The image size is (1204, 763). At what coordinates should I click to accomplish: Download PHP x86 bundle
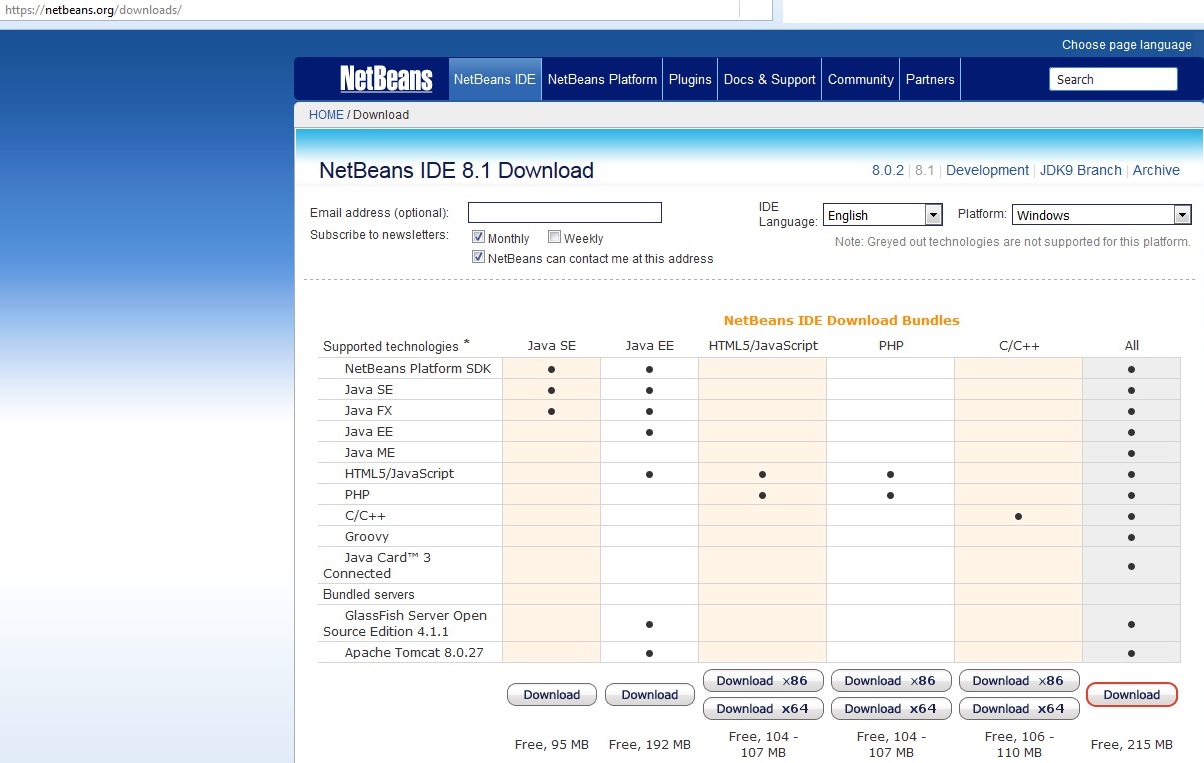pos(891,681)
